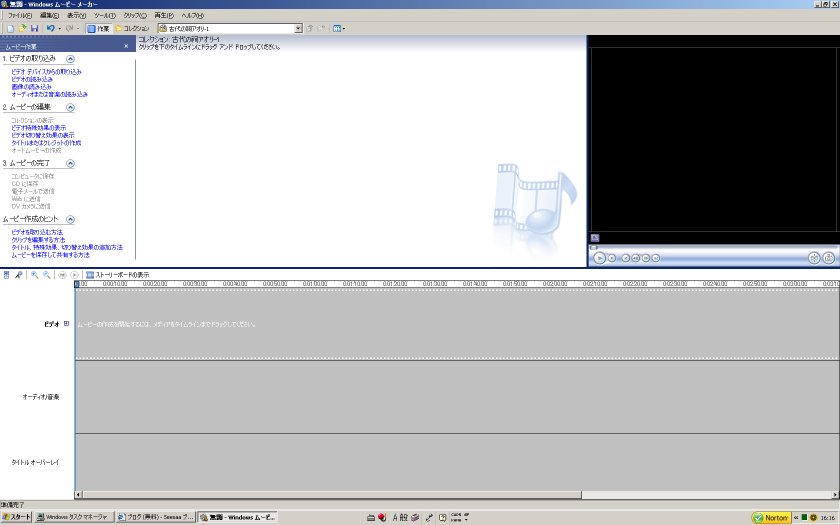The height and width of the screenshot is (525, 840).
Task: Collapse the ムービー作成のヒント section
Action: pyautogui.click(x=70, y=219)
